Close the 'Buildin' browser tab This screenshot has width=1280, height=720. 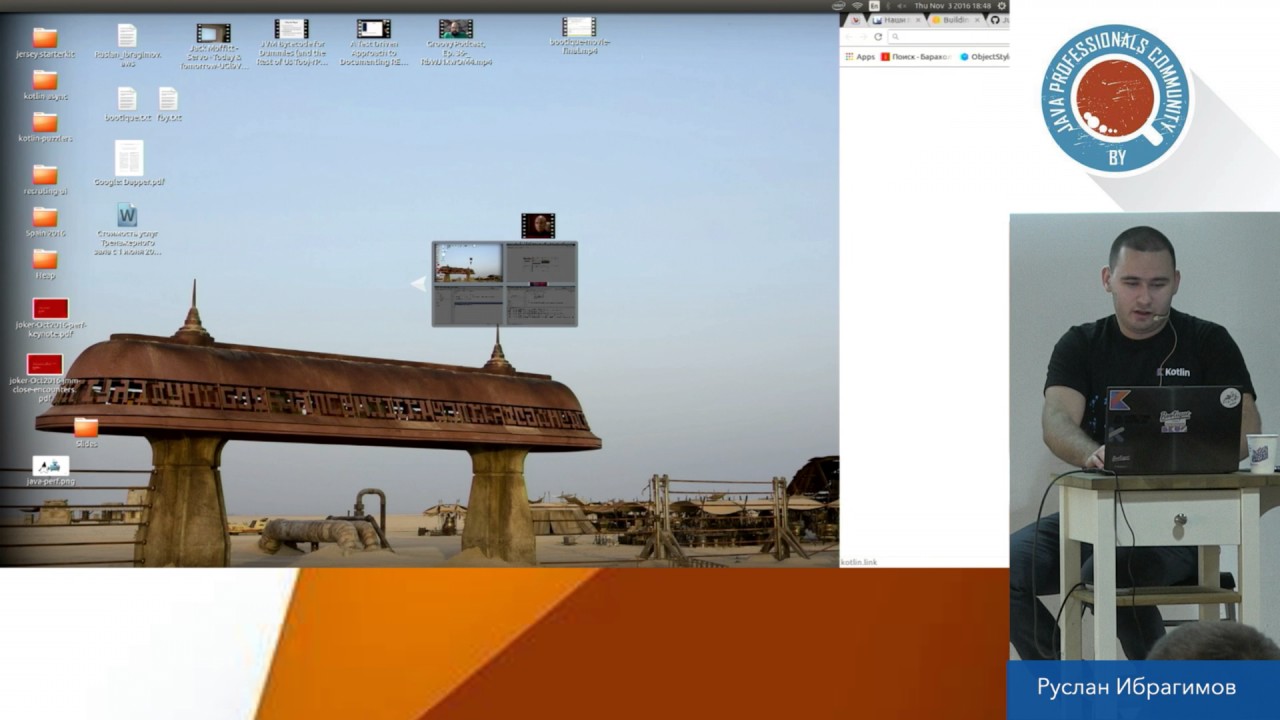coord(977,20)
